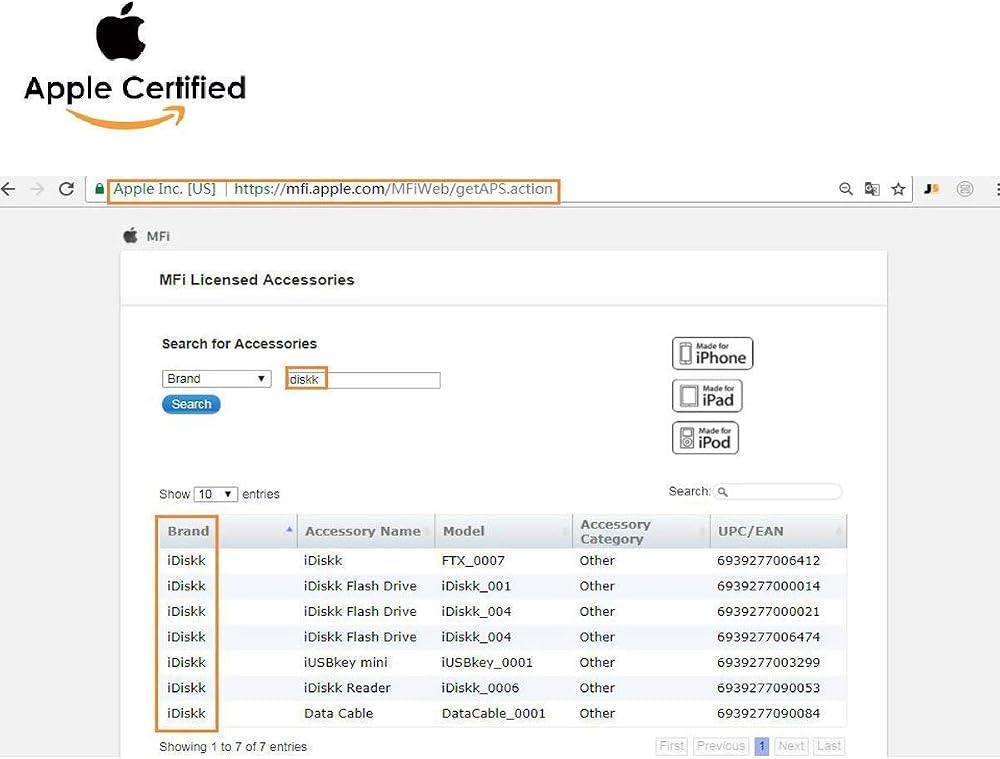The image size is (1000, 759).
Task: Click Brand cell in the FTX_0007 row
Action: coord(186,561)
